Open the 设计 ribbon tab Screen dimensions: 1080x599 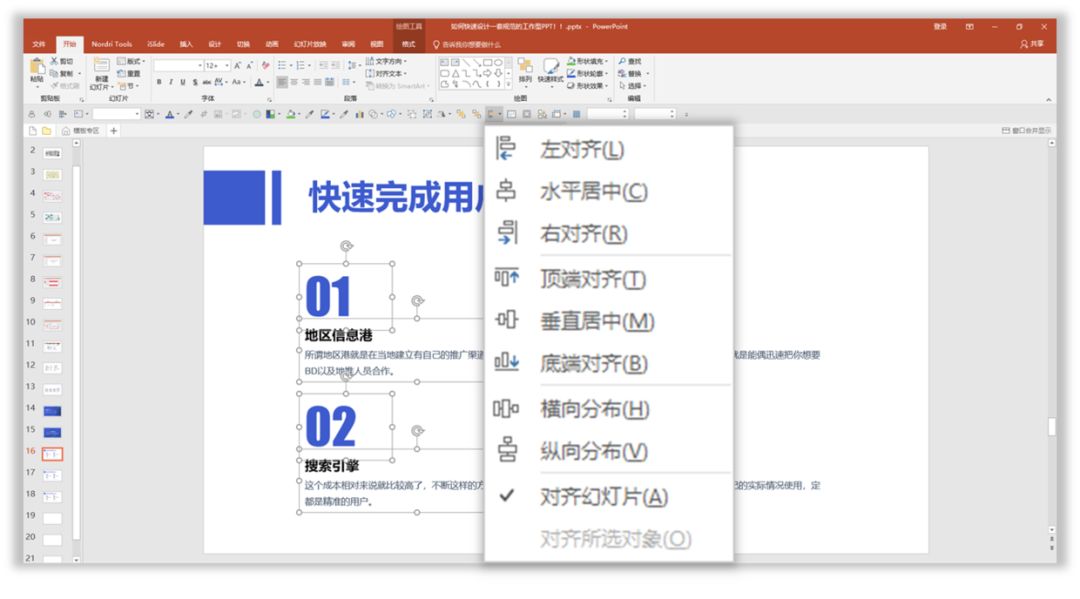pos(215,44)
